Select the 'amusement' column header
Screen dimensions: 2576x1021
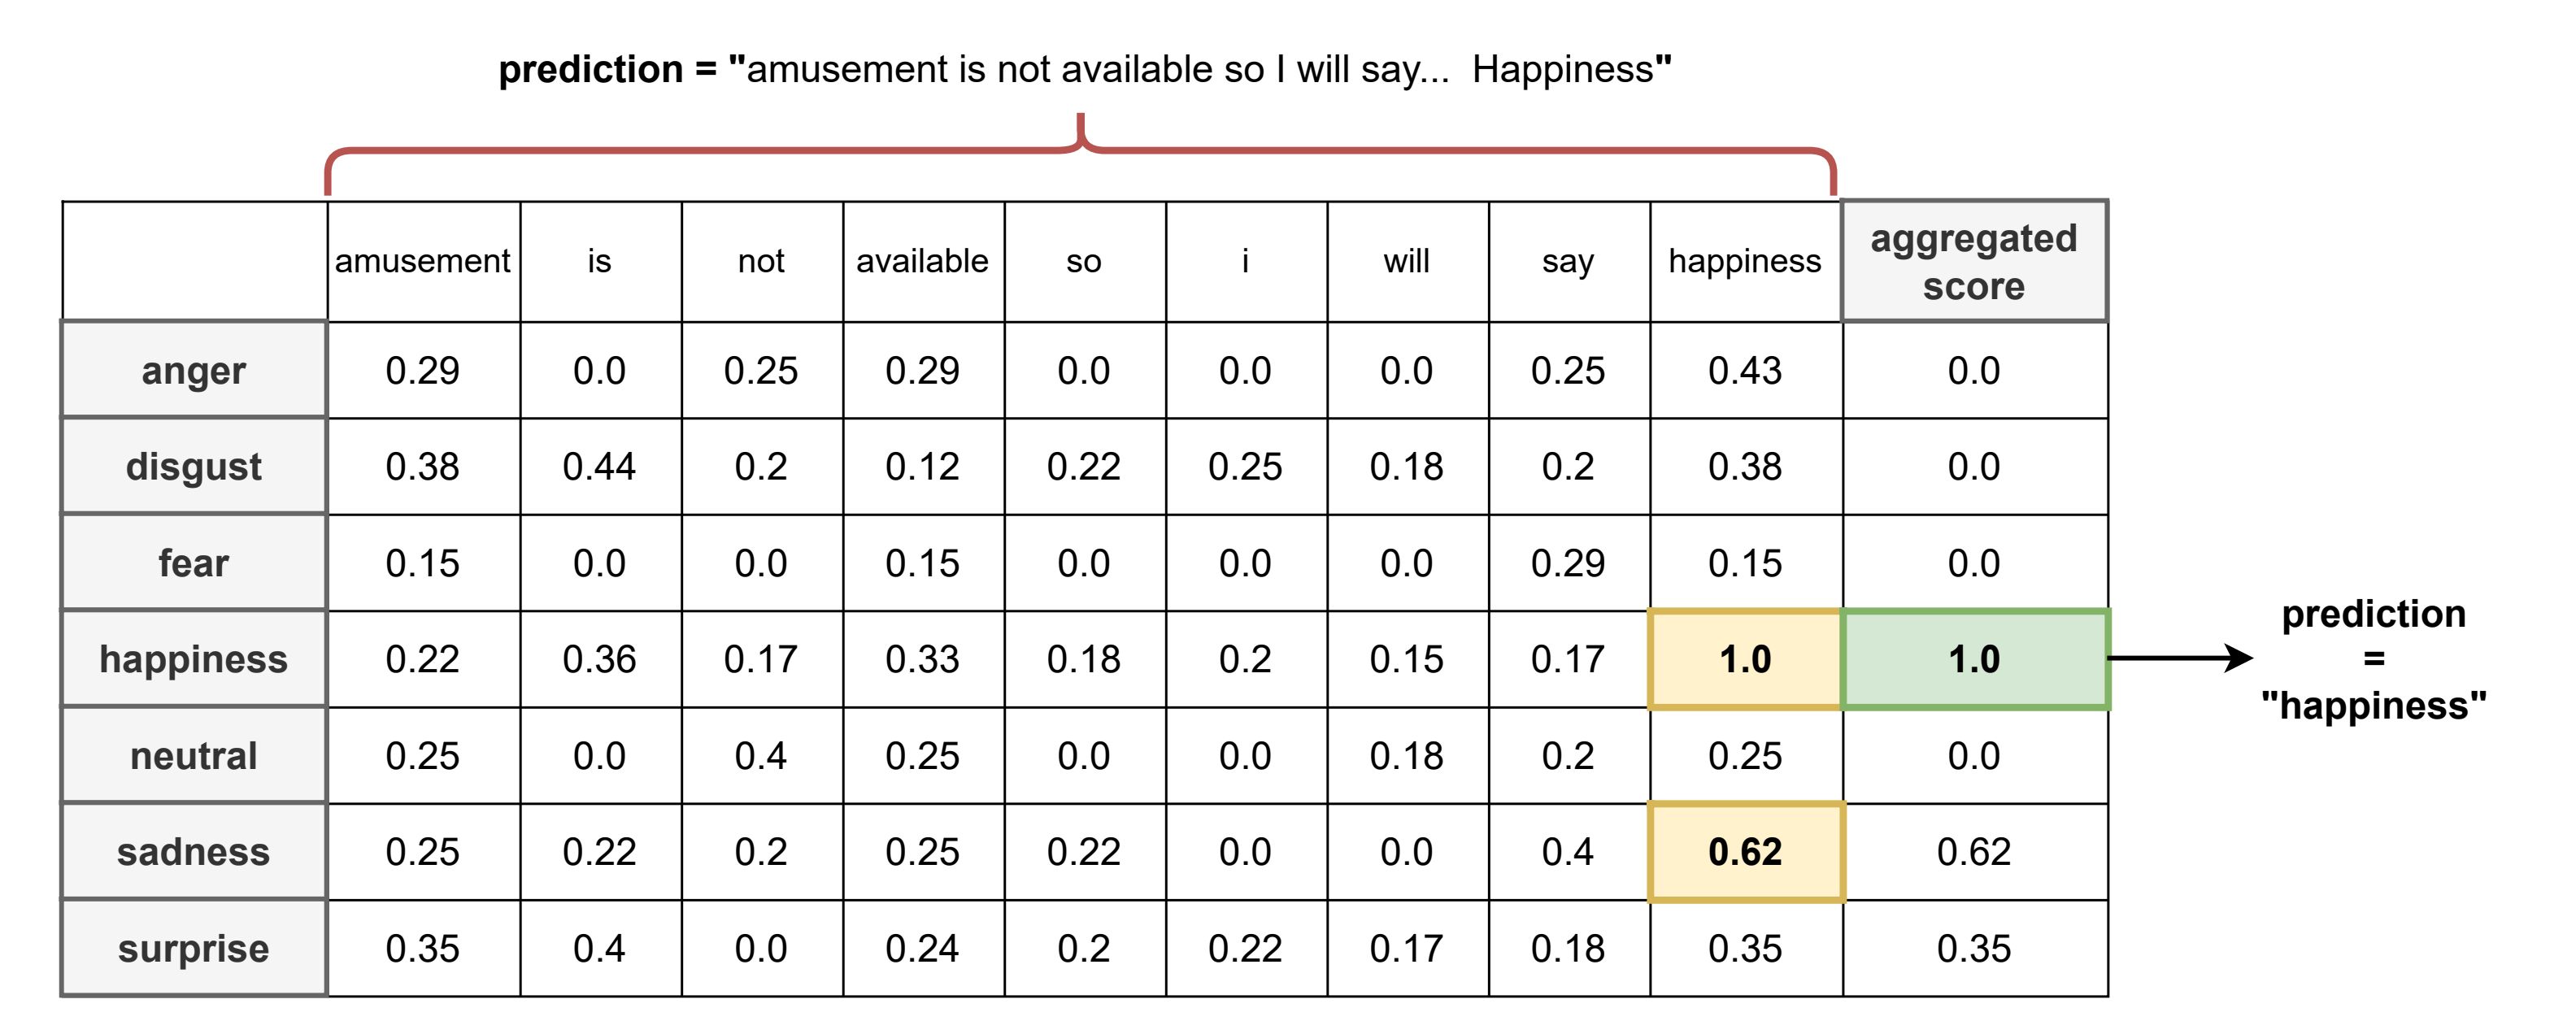pos(423,261)
